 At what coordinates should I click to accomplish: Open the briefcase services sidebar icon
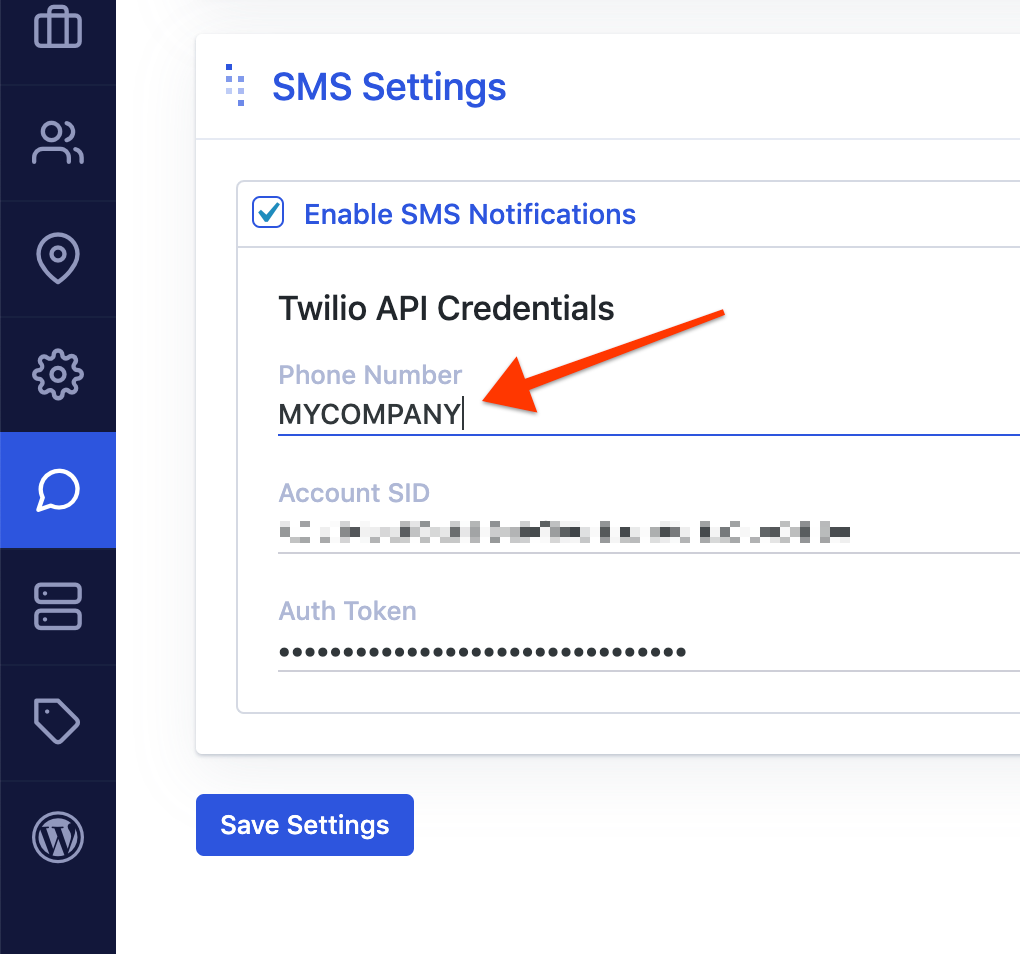coord(58,27)
